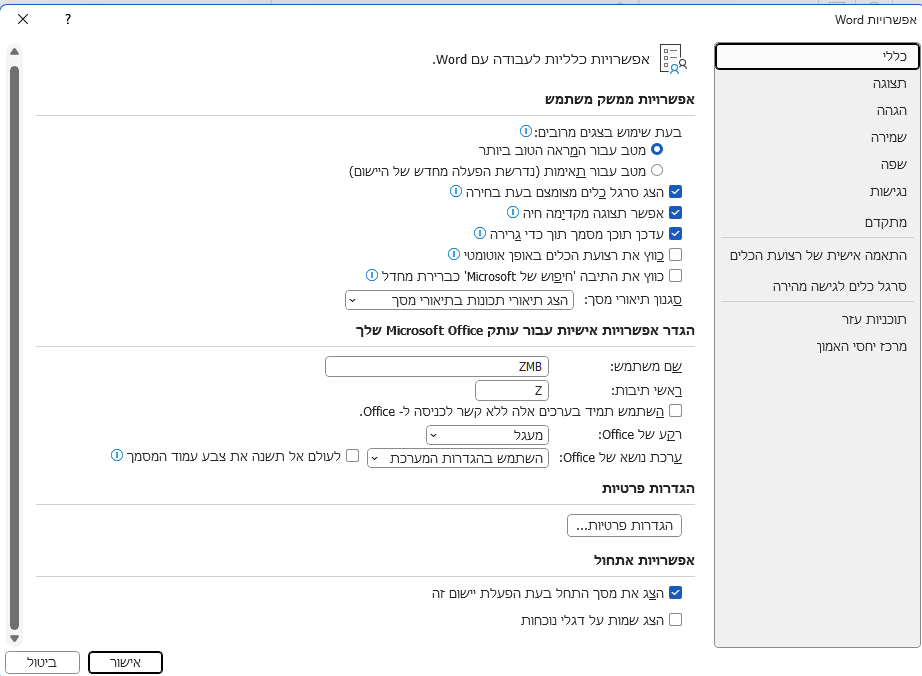
Task: Click info icon beside הצג סרגל כלים מצומצם
Action: click(456, 191)
